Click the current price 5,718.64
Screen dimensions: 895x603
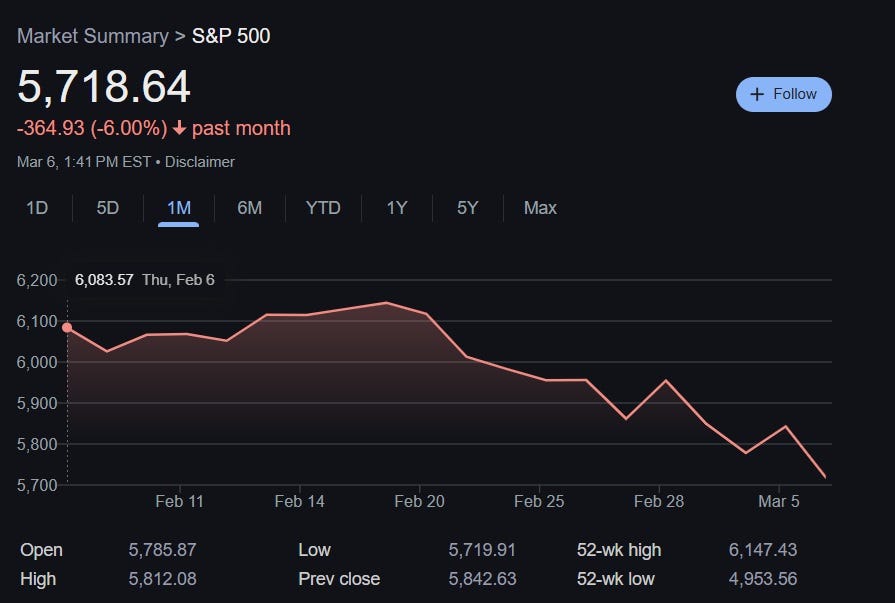coord(104,87)
